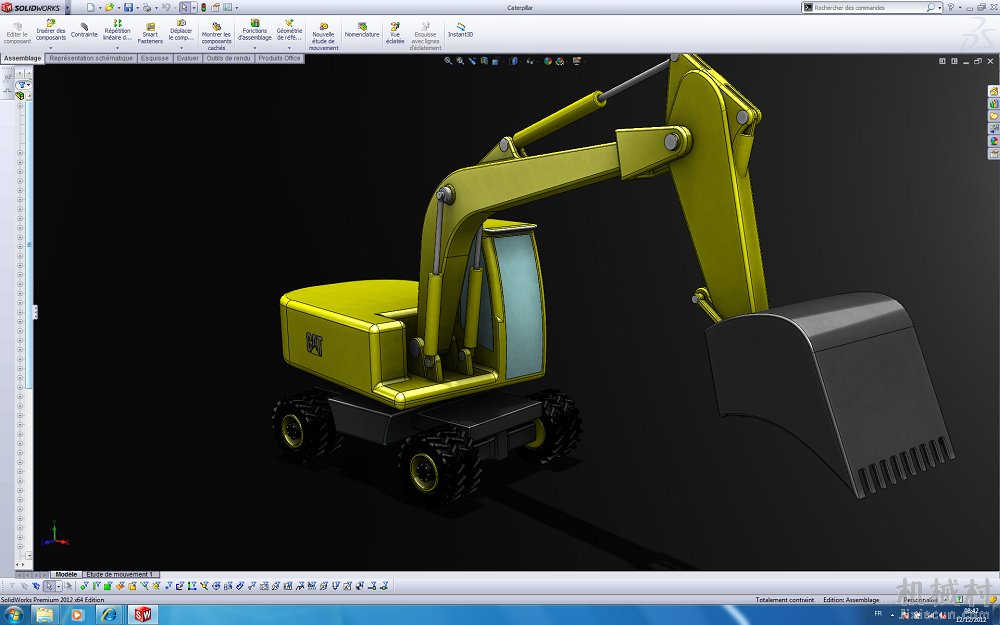
Task: Open the File Explorer task pane tab
Action: (994, 116)
